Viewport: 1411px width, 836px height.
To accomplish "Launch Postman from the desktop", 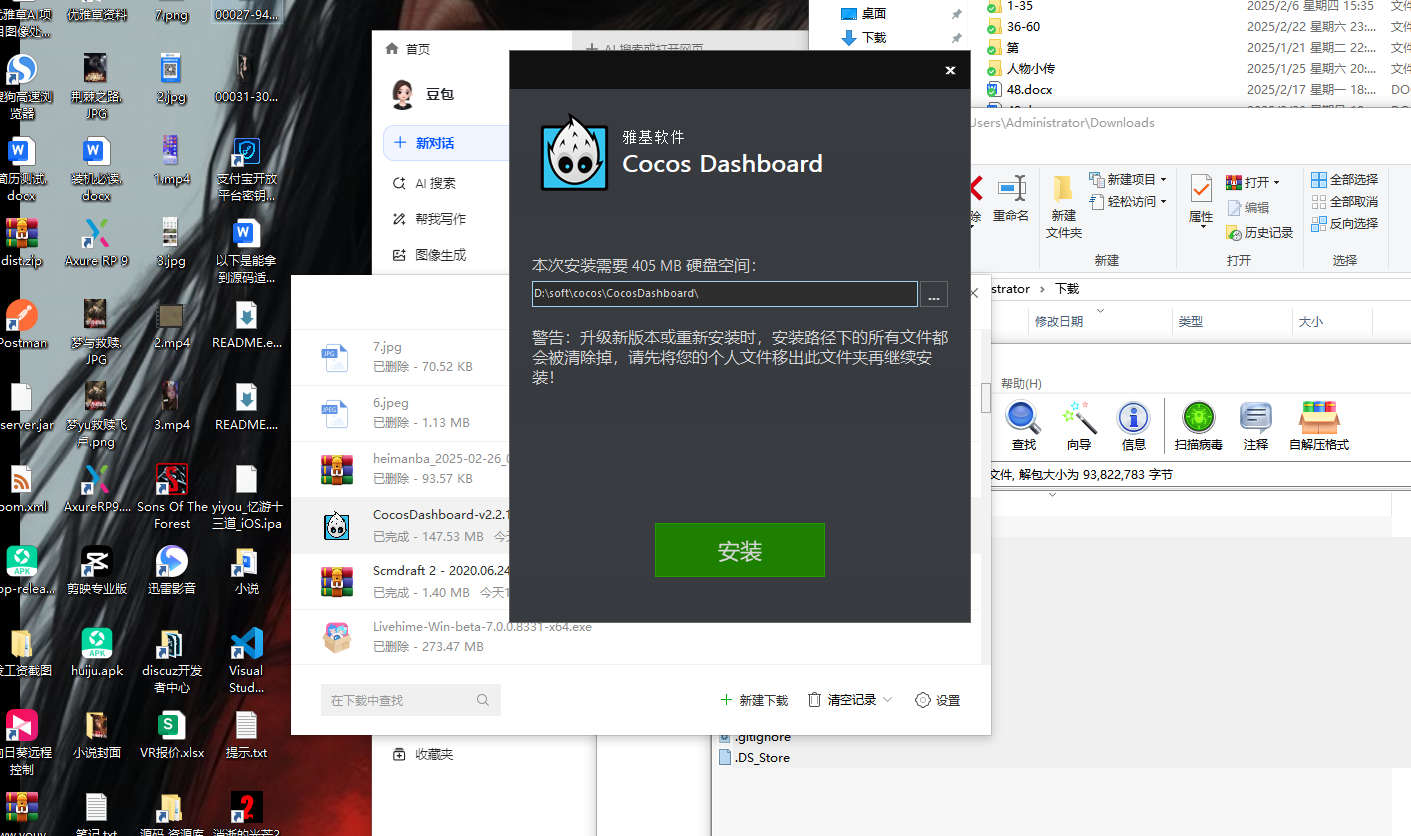I will click(22, 315).
